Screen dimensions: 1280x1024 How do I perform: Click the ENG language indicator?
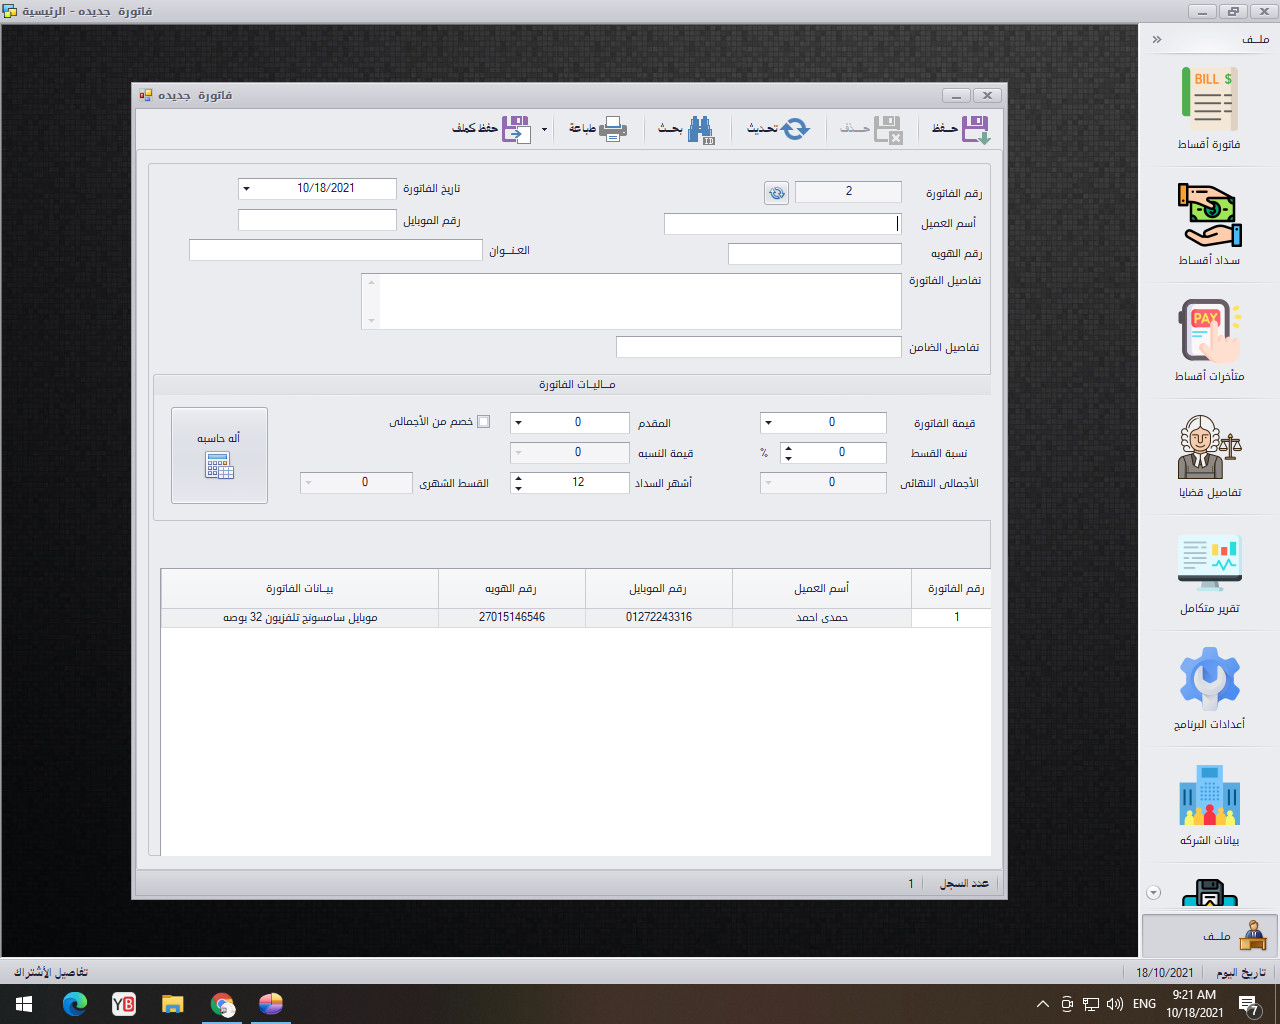(x=1145, y=1004)
